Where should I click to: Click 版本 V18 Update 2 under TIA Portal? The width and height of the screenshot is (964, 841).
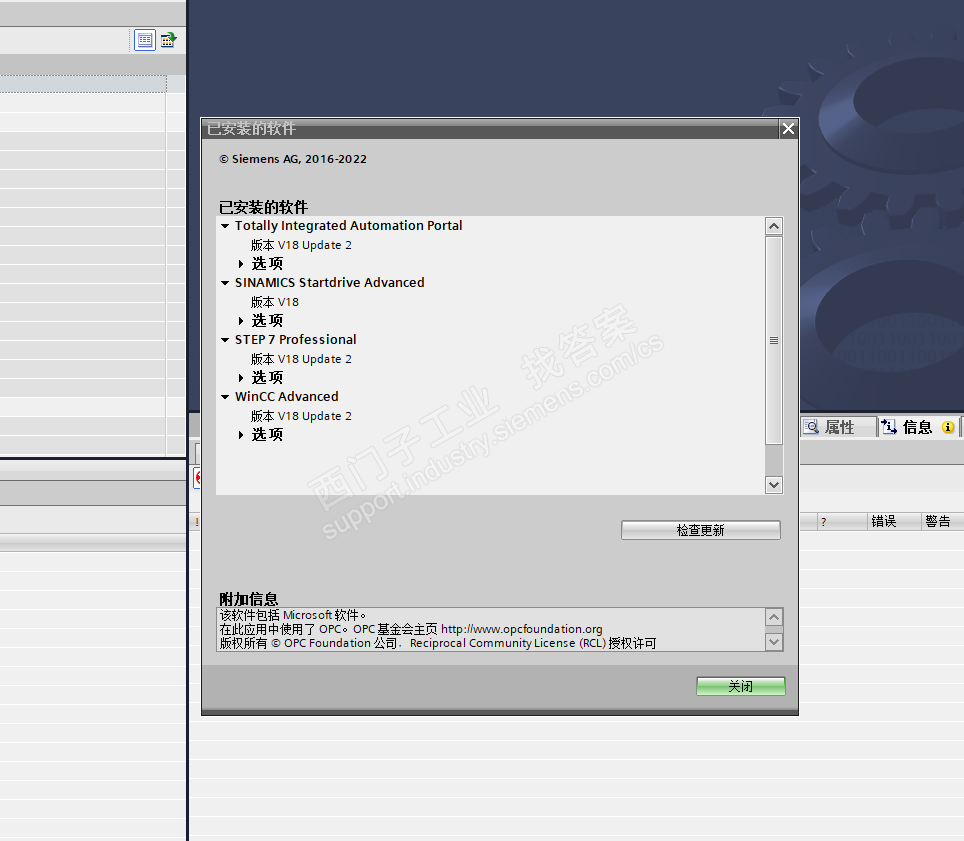point(301,245)
